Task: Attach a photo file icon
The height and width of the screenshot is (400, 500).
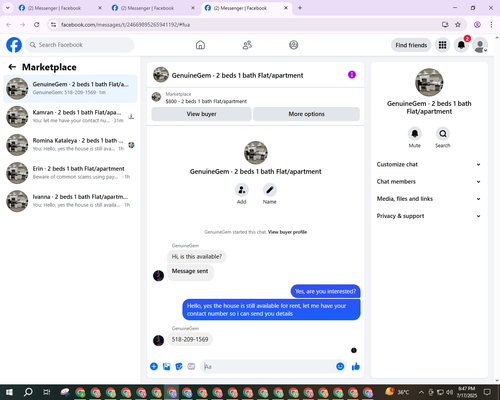Action: [x=166, y=367]
